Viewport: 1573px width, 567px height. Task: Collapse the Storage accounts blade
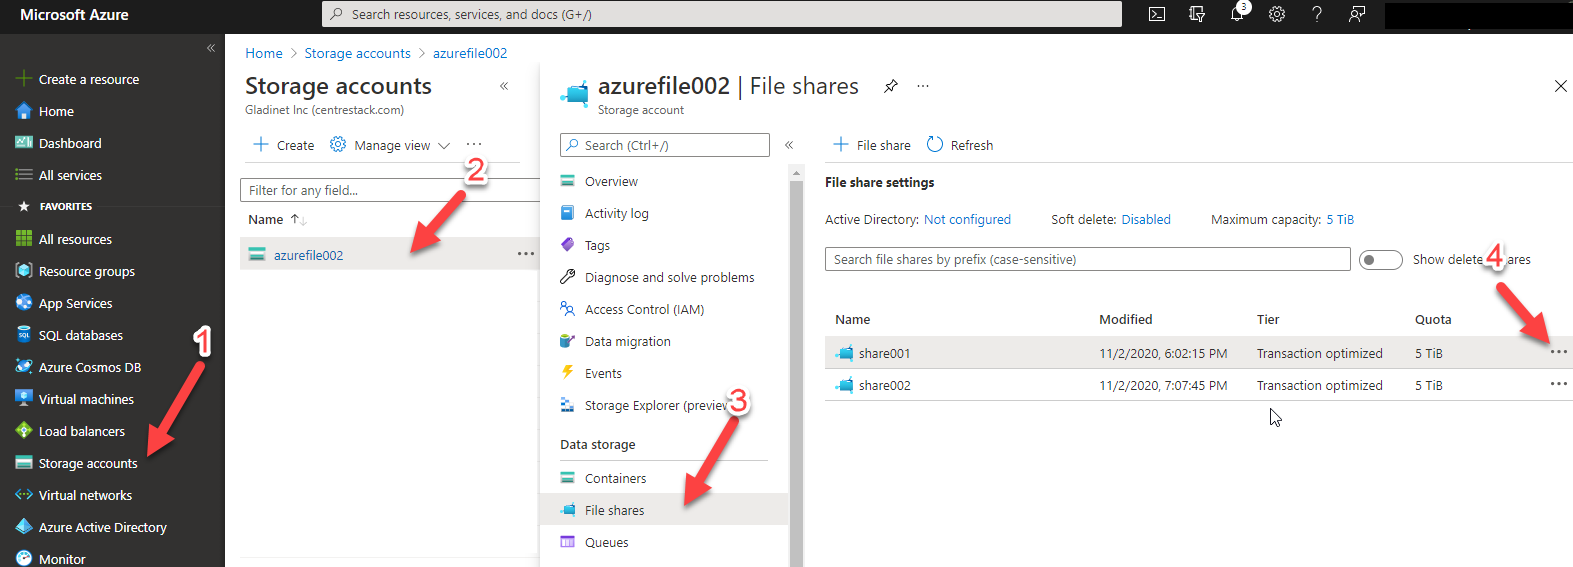[504, 86]
